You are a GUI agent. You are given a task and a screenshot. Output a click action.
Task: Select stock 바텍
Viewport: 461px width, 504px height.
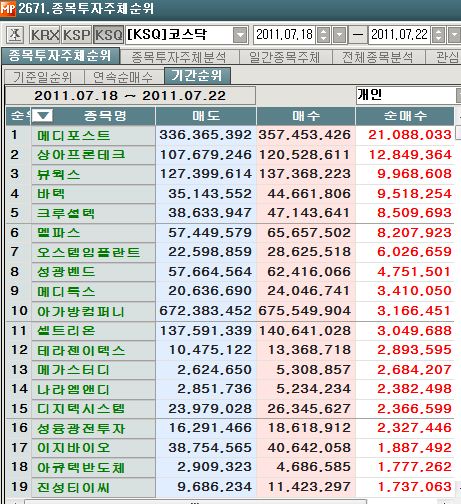point(93,194)
